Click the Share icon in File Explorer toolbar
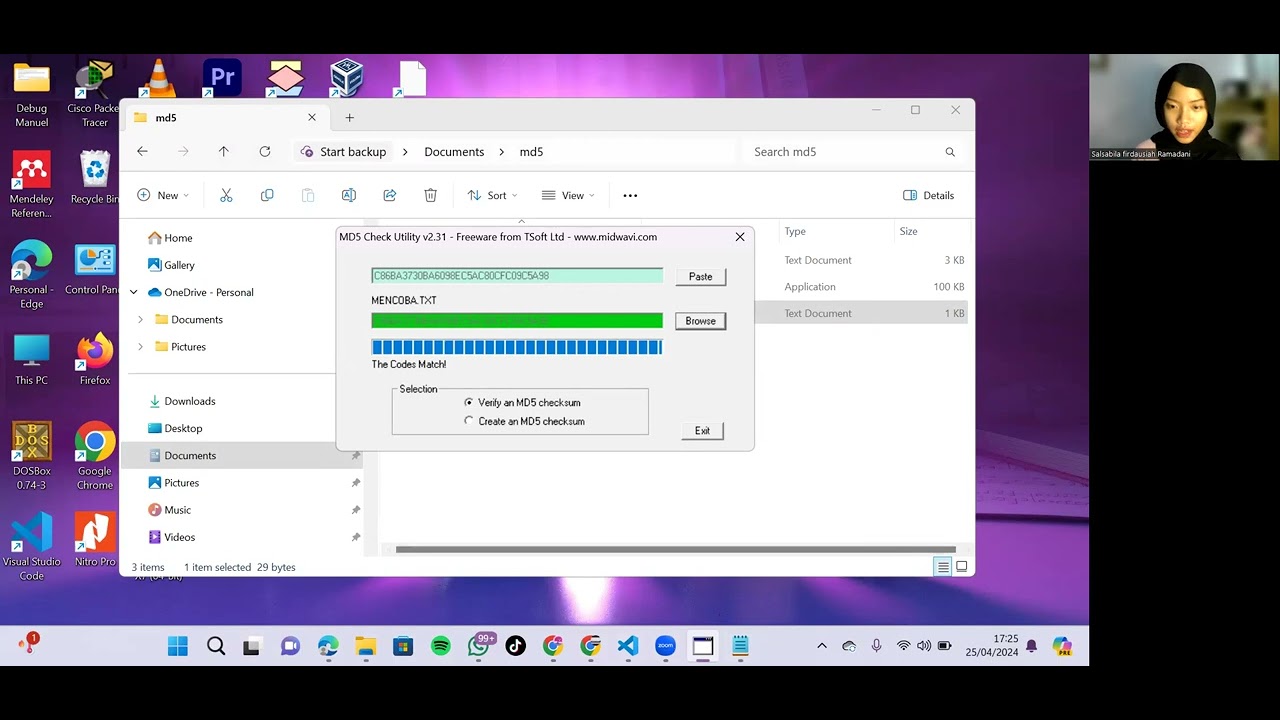Image resolution: width=1280 pixels, height=720 pixels. (390, 195)
